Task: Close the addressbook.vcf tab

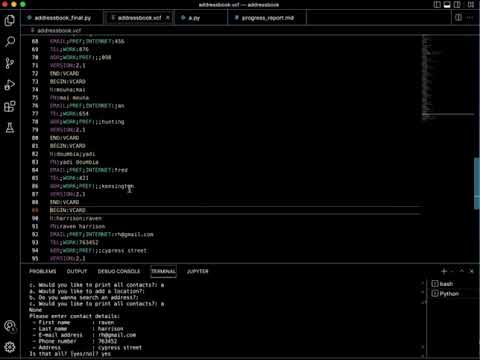Action: (168, 18)
